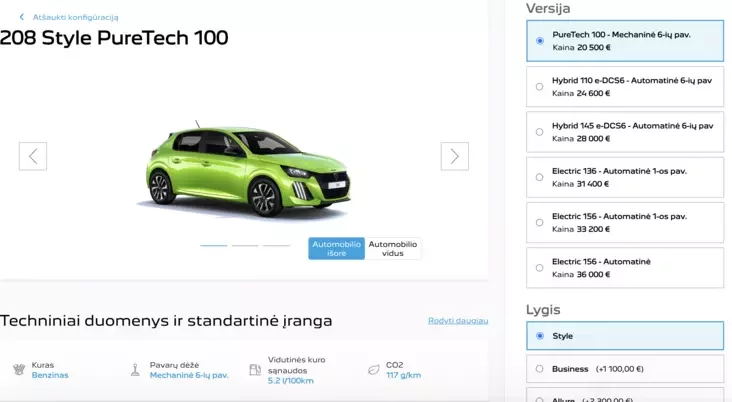
Task: Click the next image right arrow
Action: [454, 156]
